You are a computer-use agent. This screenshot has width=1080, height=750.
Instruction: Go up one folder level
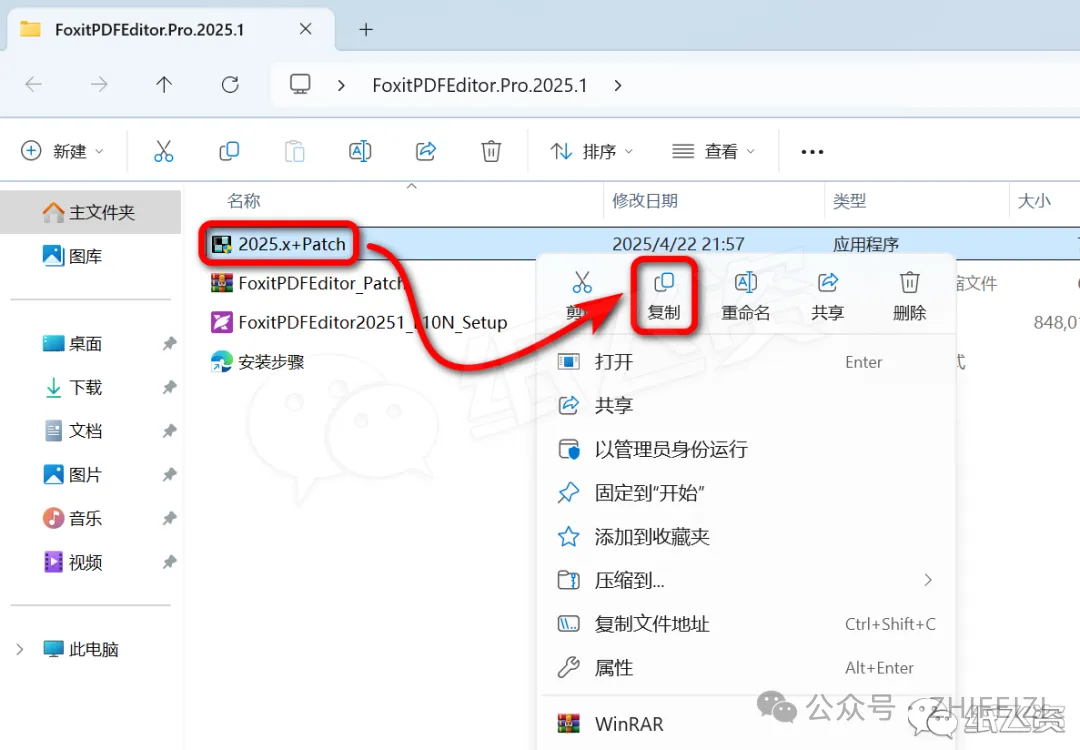point(164,85)
